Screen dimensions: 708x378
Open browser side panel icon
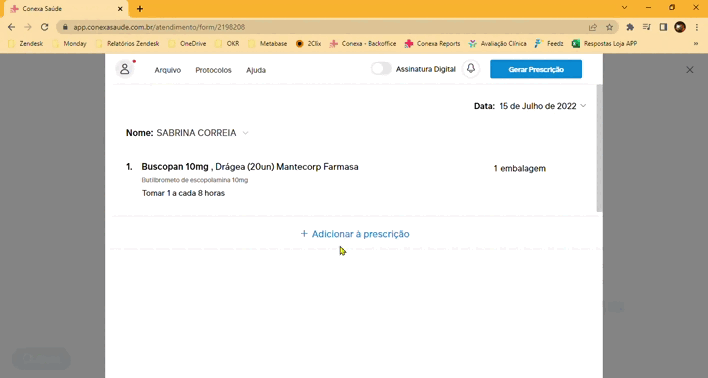(x=663, y=27)
